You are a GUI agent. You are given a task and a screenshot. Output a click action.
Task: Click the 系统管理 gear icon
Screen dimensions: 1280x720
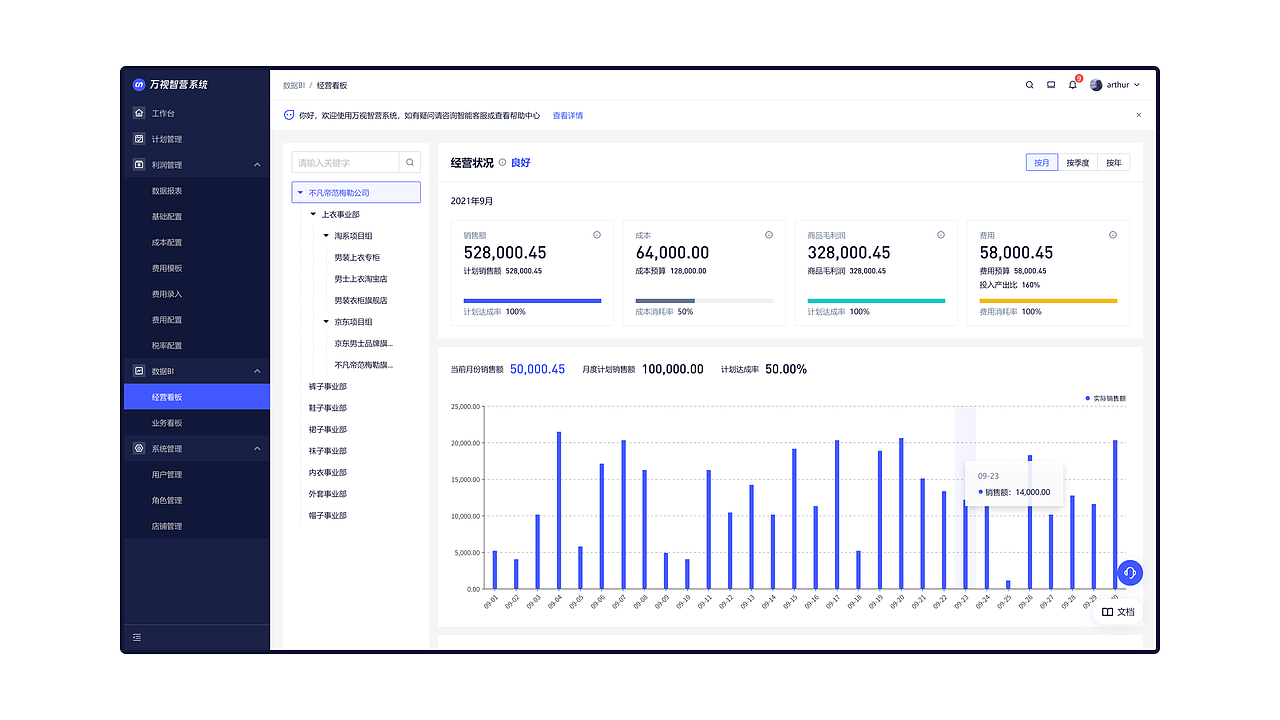coord(140,449)
